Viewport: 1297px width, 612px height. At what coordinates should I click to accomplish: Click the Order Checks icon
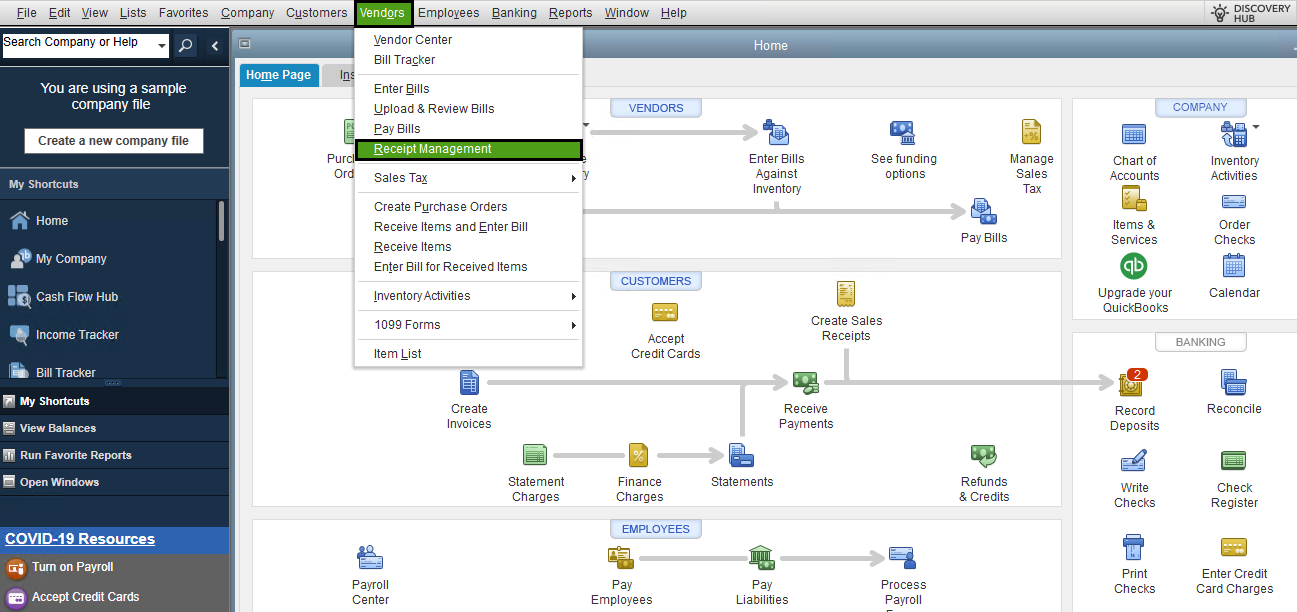(x=1233, y=200)
